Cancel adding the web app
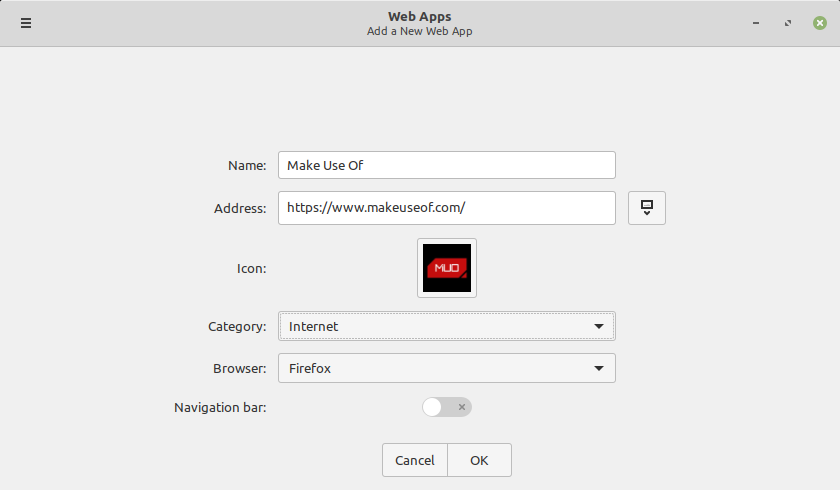This screenshot has width=840, height=490. pos(415,460)
